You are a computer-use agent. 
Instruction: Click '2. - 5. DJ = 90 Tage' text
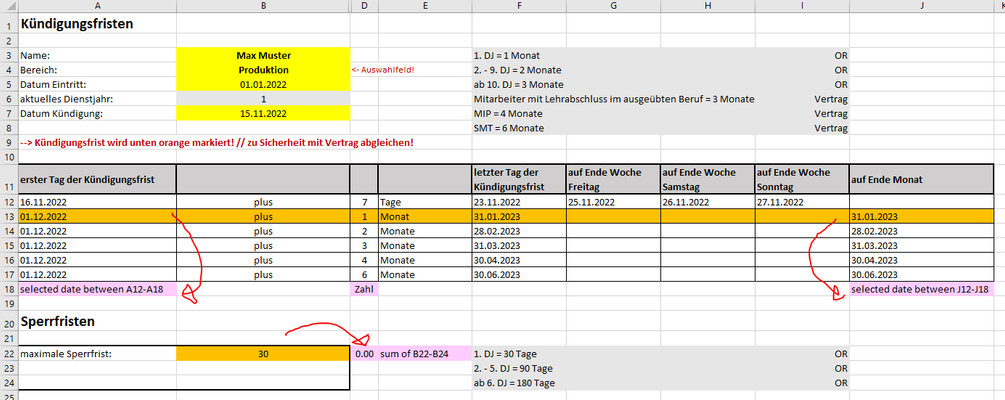coord(513,368)
